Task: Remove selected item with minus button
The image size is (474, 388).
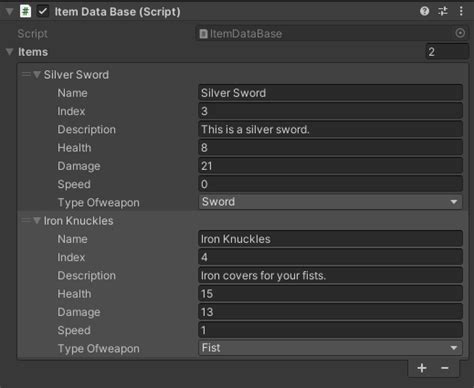Action: click(445, 368)
